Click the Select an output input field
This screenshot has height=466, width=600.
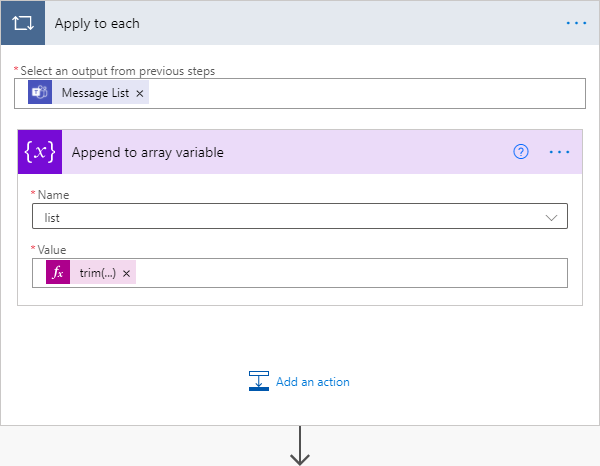click(x=360, y=93)
